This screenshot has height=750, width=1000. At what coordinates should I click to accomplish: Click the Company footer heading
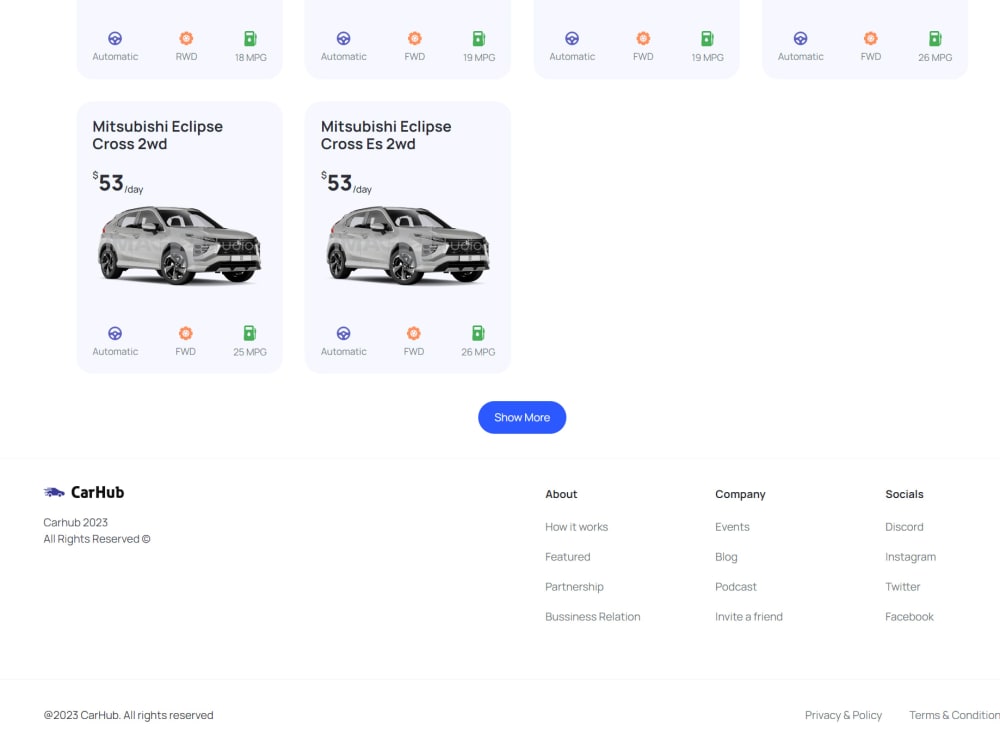[x=740, y=494]
